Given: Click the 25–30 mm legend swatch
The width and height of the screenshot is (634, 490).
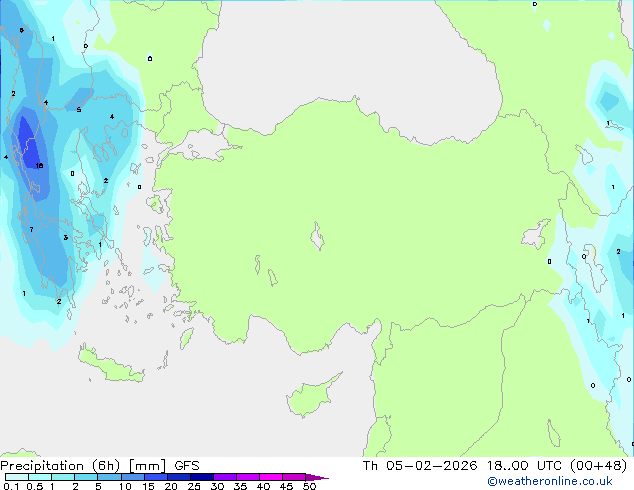Looking at the screenshot, I should click(202, 477).
